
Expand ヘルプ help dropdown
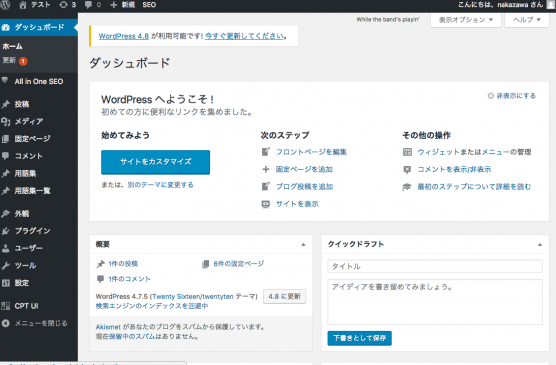coord(527,20)
